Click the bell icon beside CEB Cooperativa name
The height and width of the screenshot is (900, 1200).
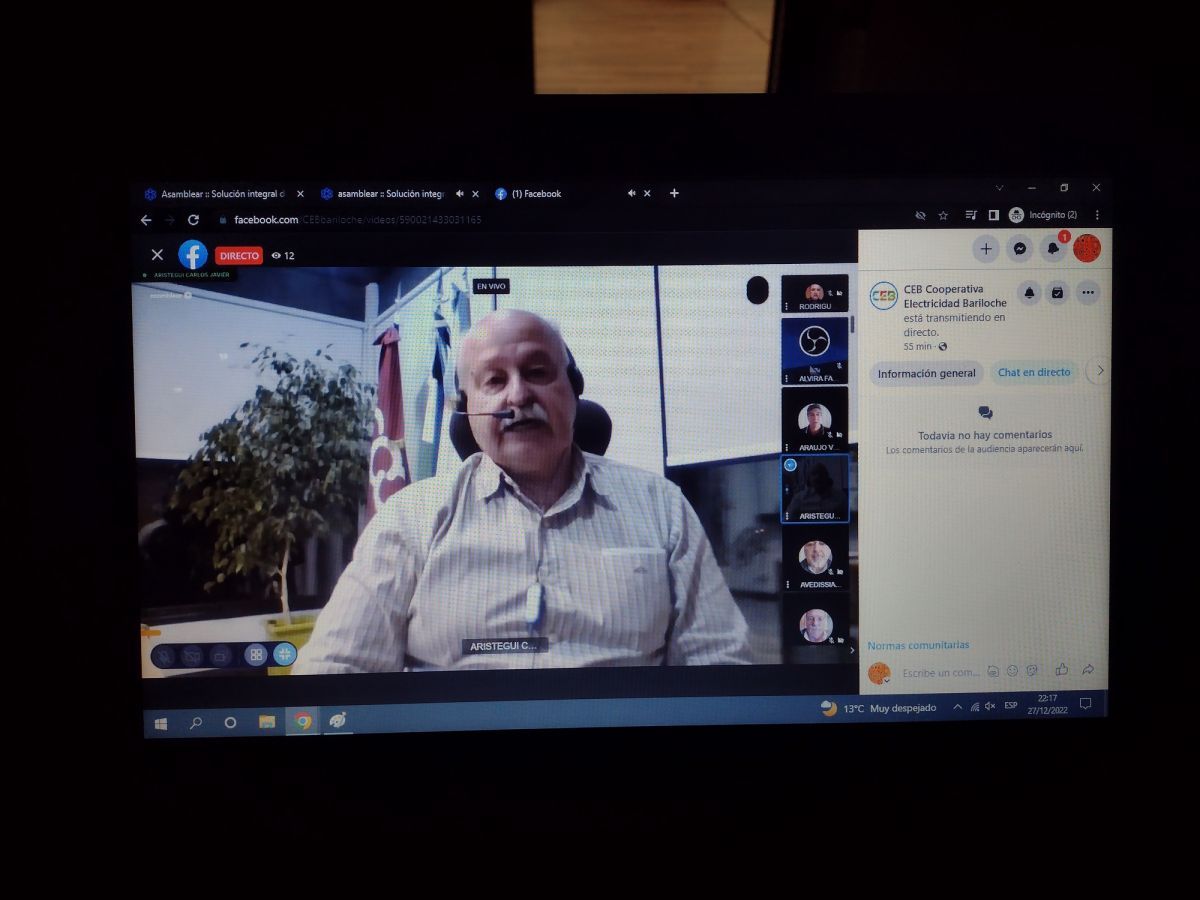(x=1029, y=293)
